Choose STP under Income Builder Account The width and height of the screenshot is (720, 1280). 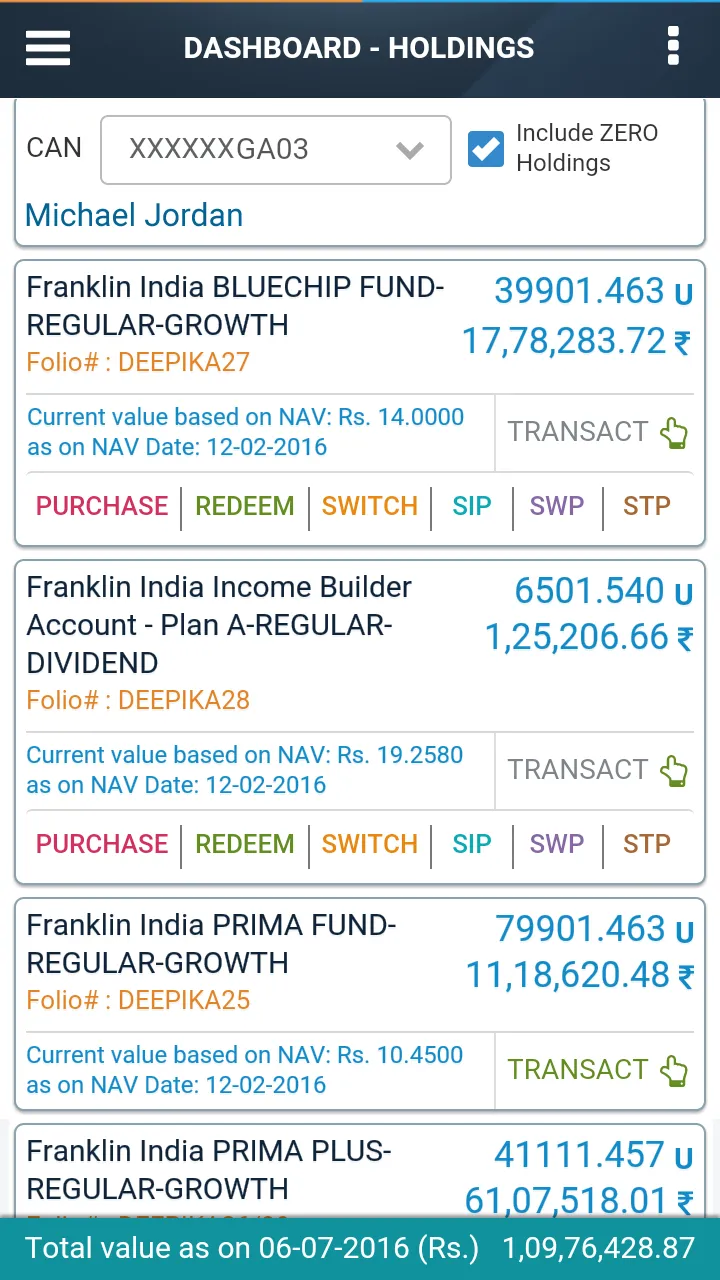tap(647, 844)
